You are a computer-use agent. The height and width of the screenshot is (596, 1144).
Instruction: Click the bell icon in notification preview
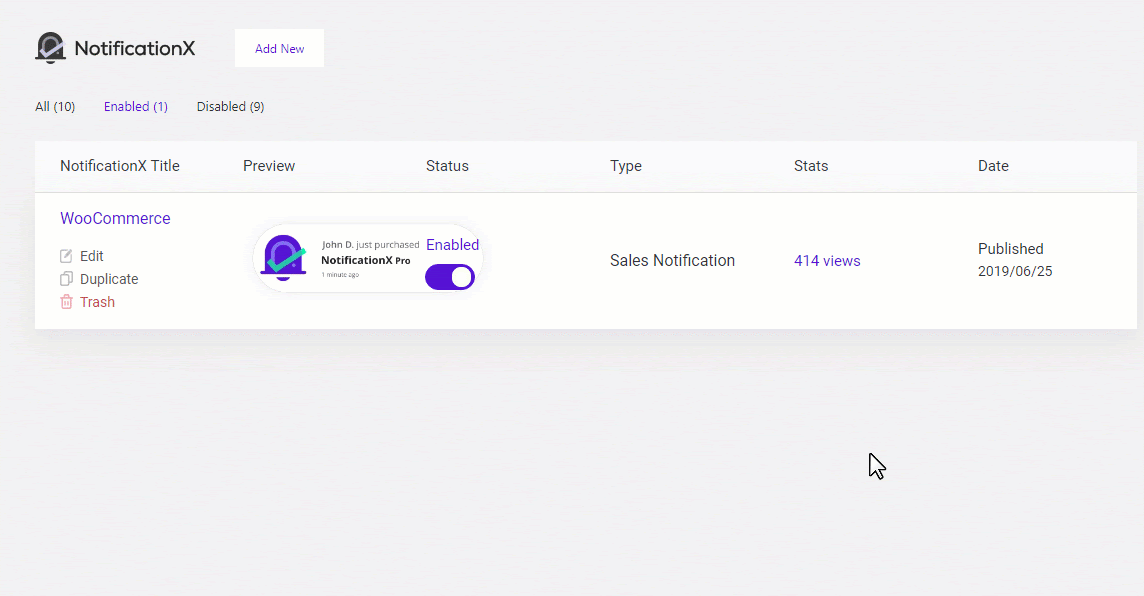point(284,258)
